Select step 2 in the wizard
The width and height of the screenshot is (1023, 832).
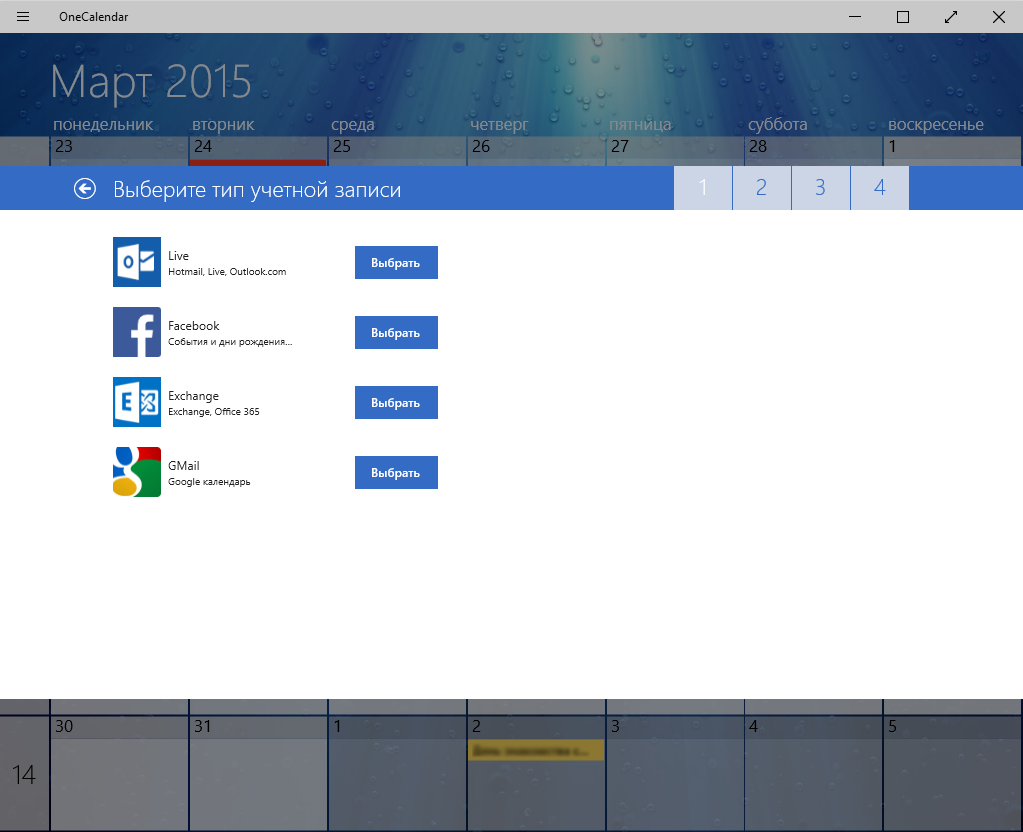[761, 188]
